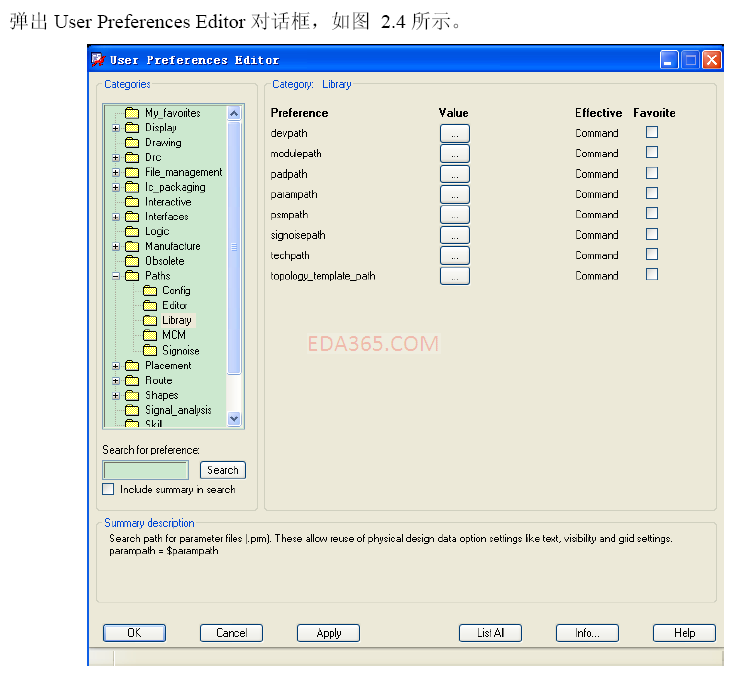The width and height of the screenshot is (749, 688).
Task: Open modulepath value browse button
Action: click(x=455, y=154)
